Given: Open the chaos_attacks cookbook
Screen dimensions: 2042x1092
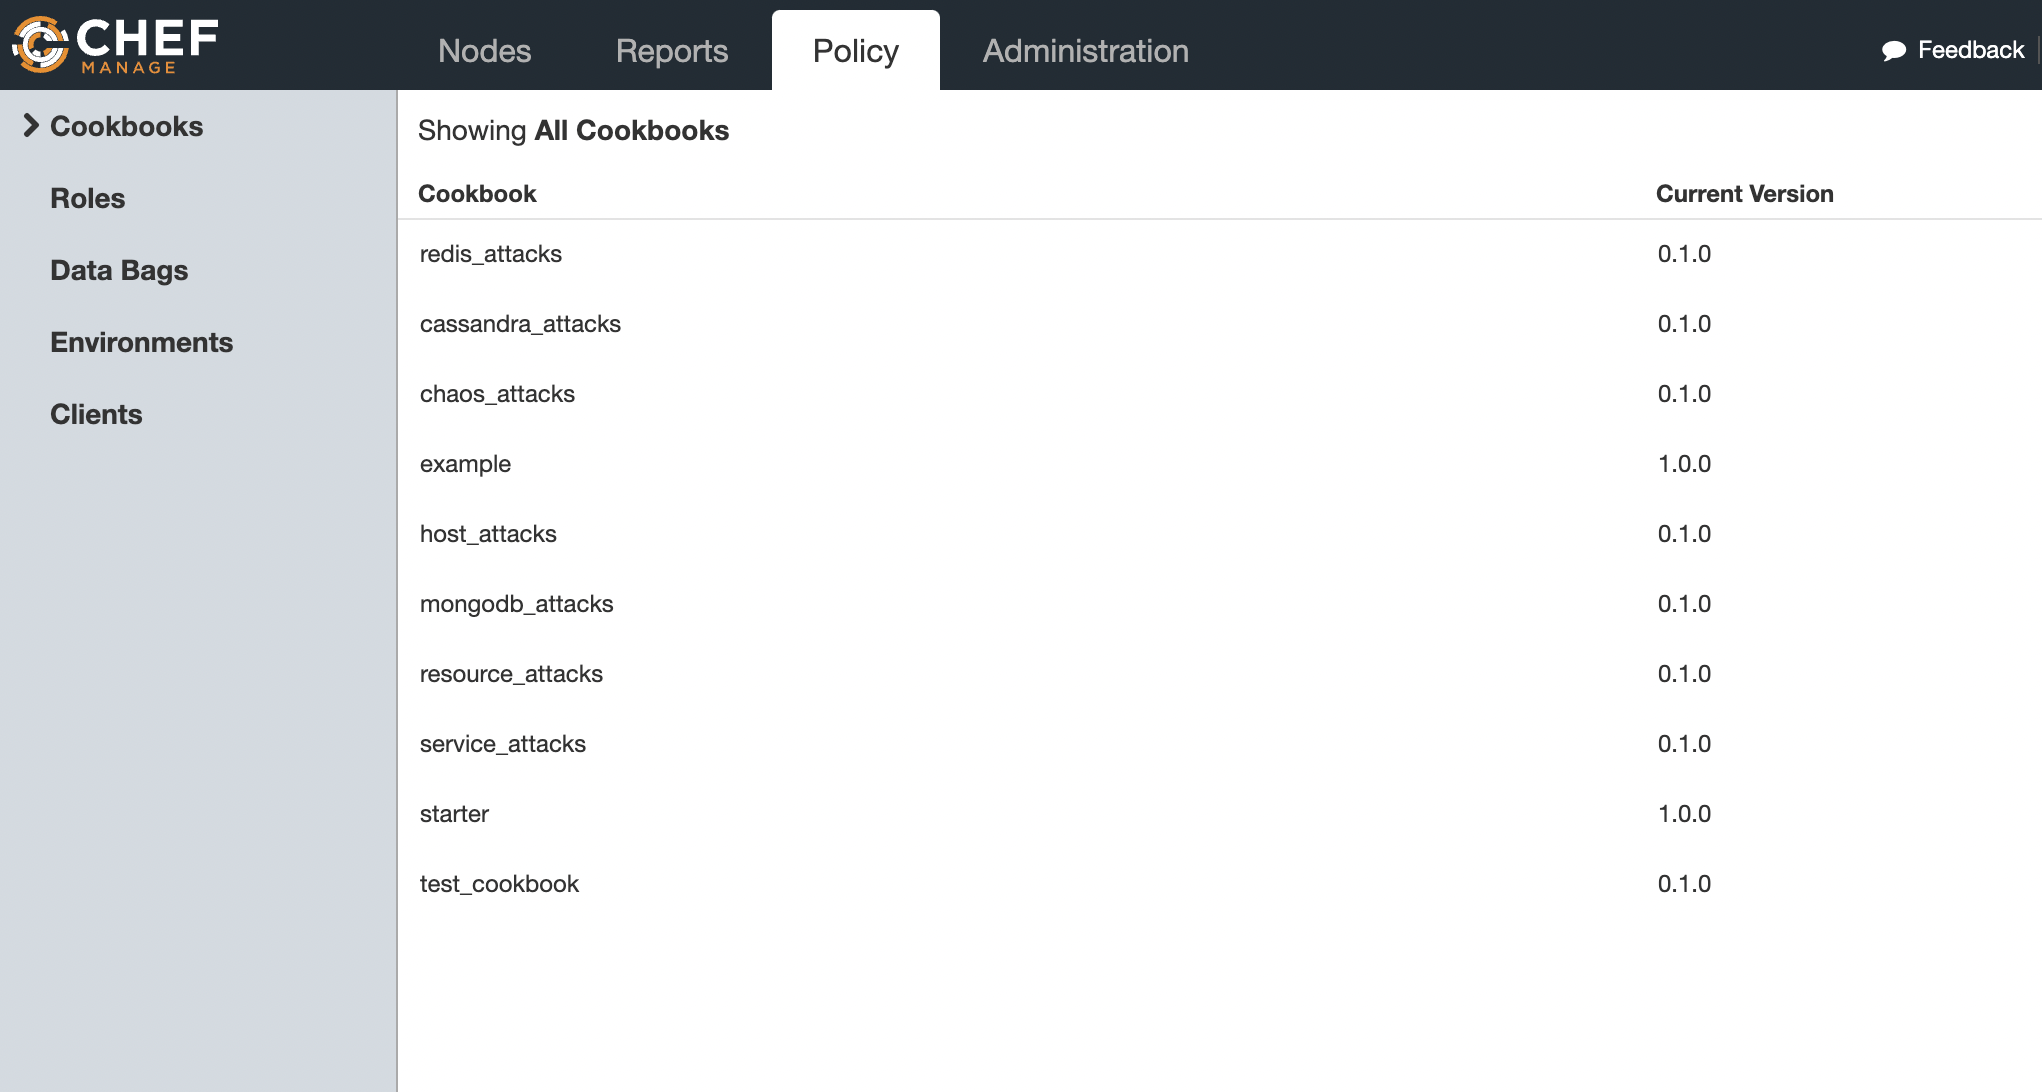Looking at the screenshot, I should [x=497, y=394].
